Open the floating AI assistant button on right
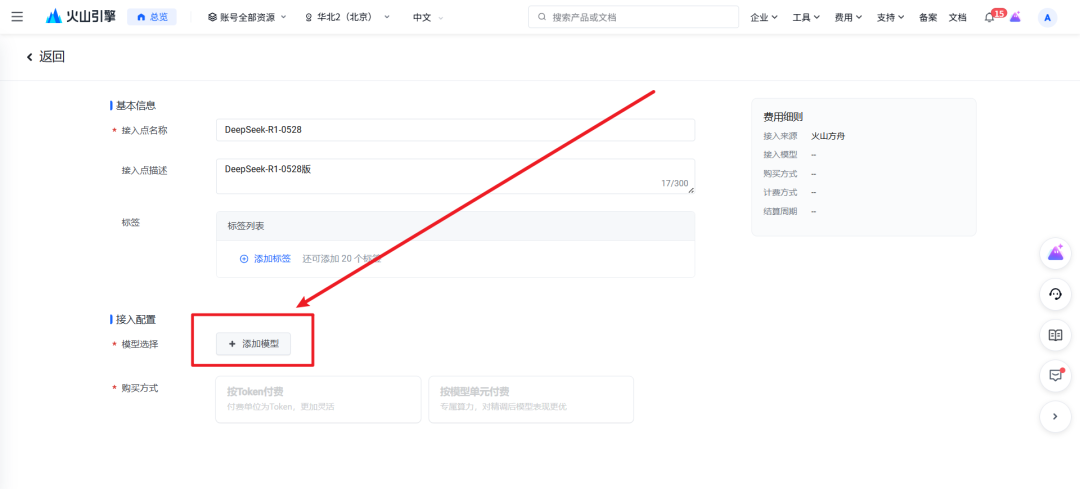This screenshot has height=489, width=1080. click(1055, 253)
